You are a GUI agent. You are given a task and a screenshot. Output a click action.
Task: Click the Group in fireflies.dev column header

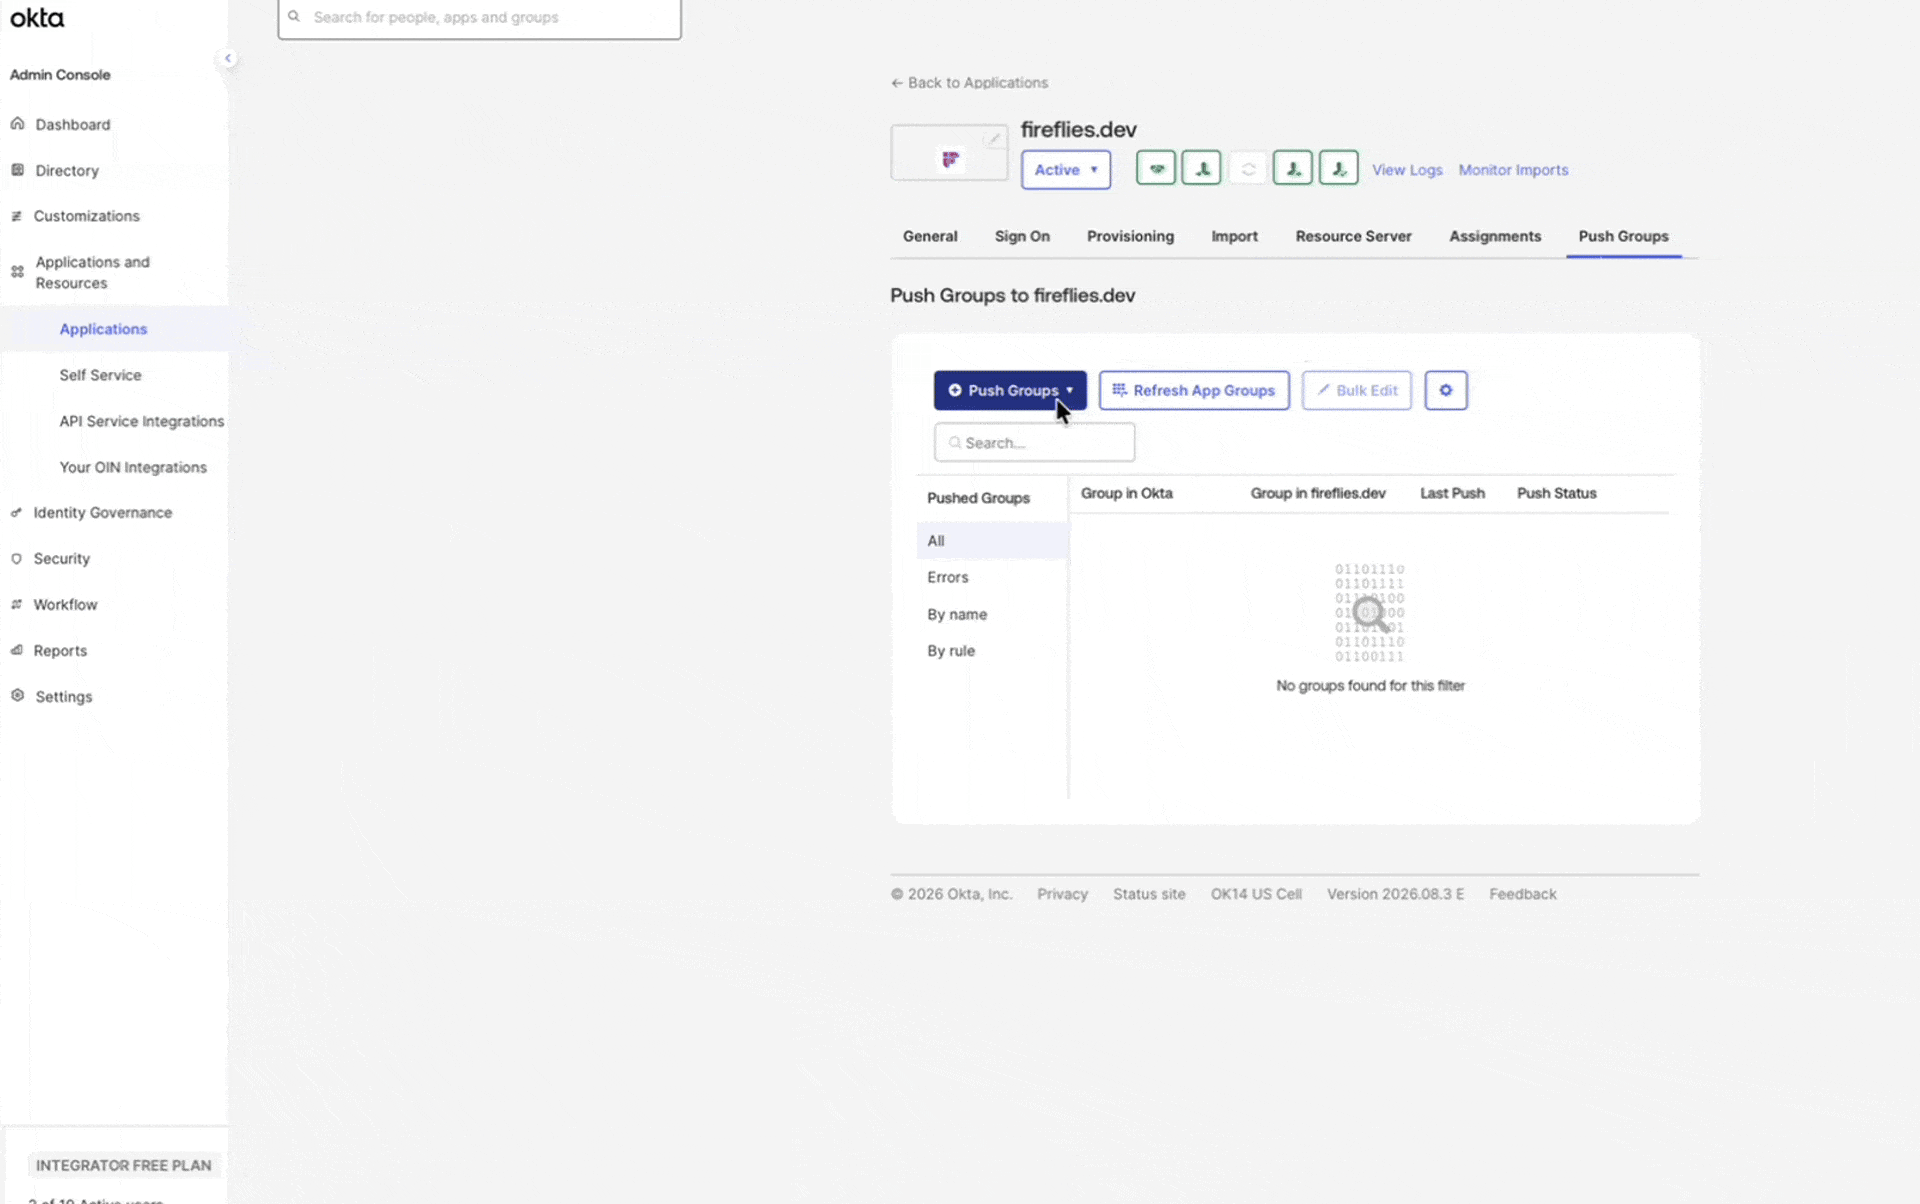[x=1318, y=493]
